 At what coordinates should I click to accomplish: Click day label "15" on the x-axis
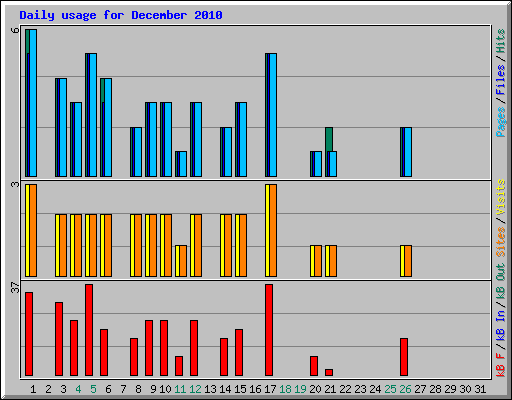click(240, 389)
